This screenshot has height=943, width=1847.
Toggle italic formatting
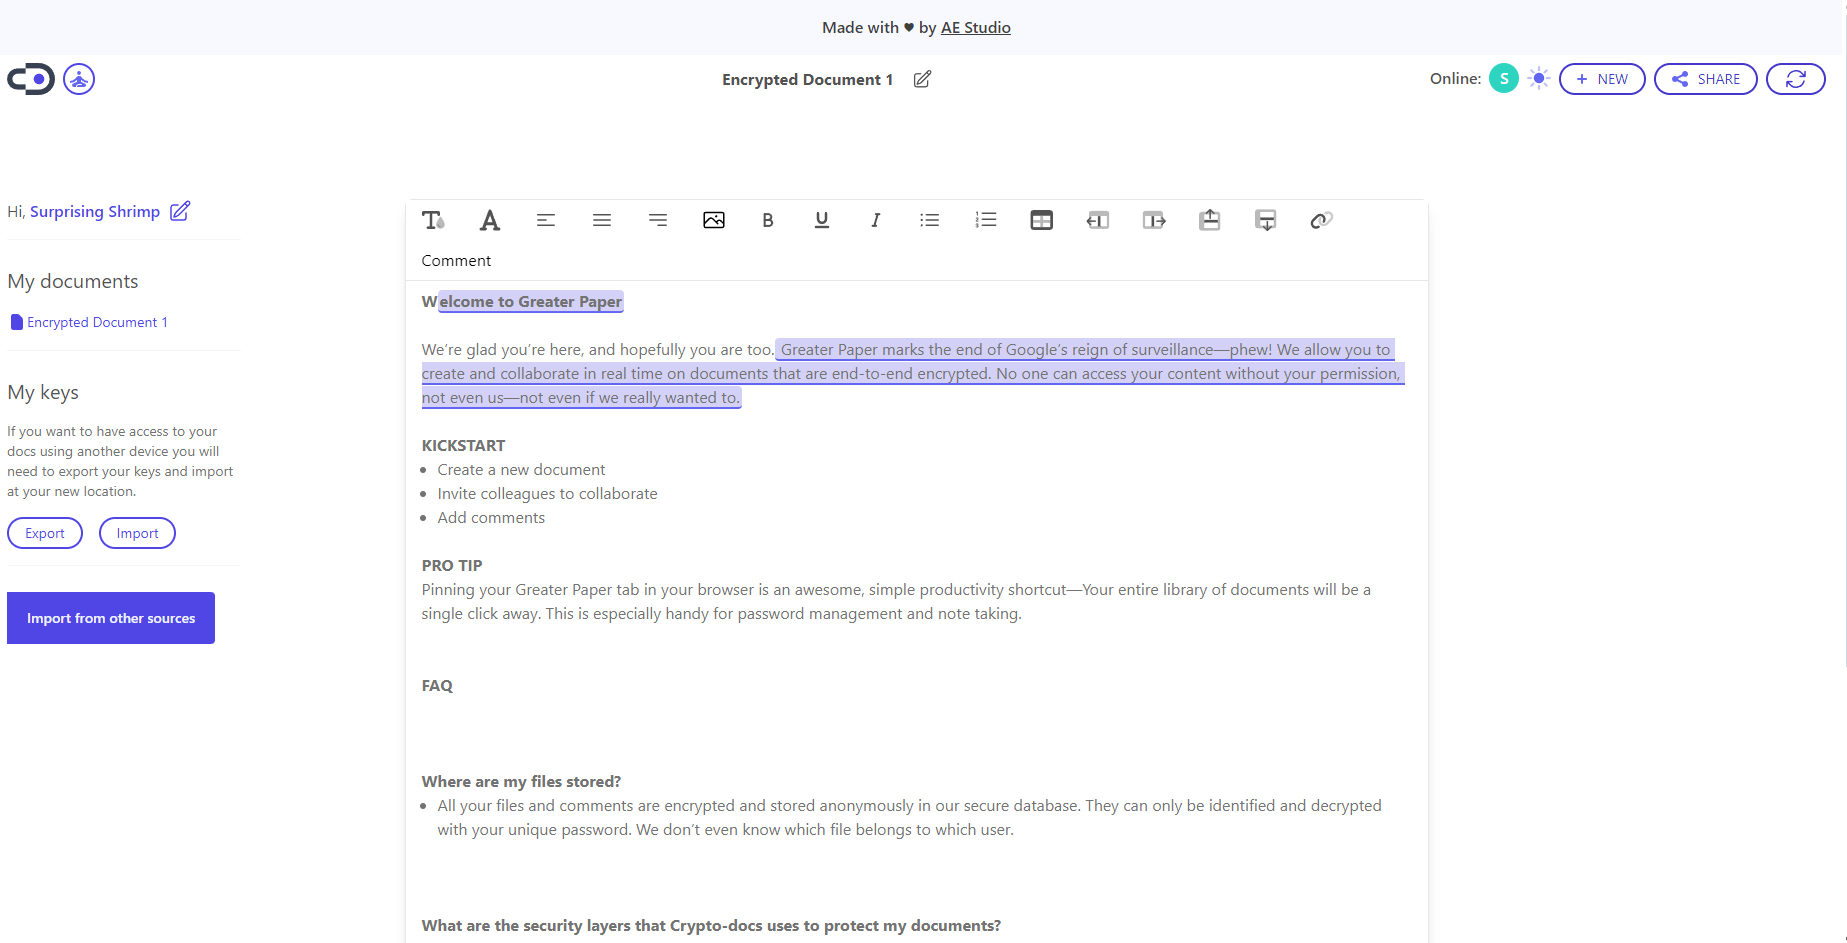[x=876, y=220]
